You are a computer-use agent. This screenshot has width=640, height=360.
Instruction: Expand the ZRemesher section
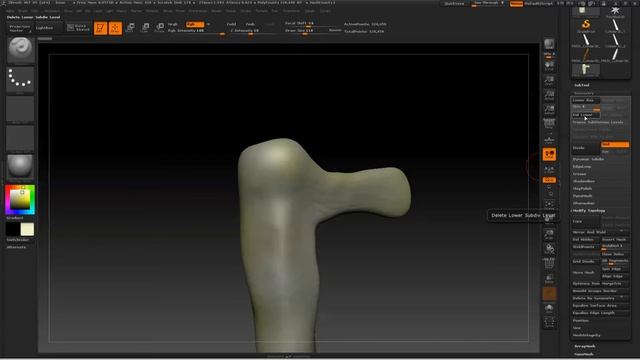(584, 203)
